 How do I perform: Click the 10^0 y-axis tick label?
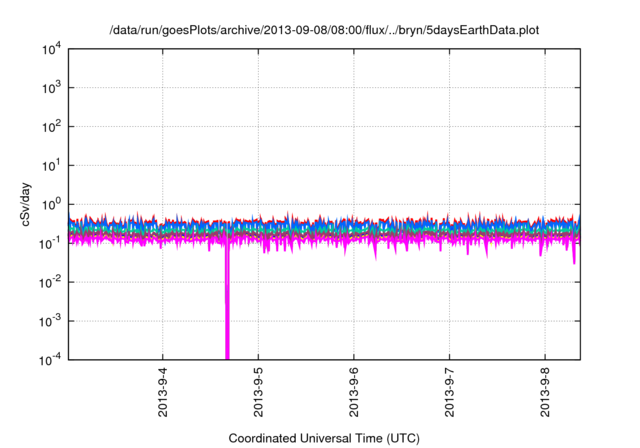coord(52,204)
